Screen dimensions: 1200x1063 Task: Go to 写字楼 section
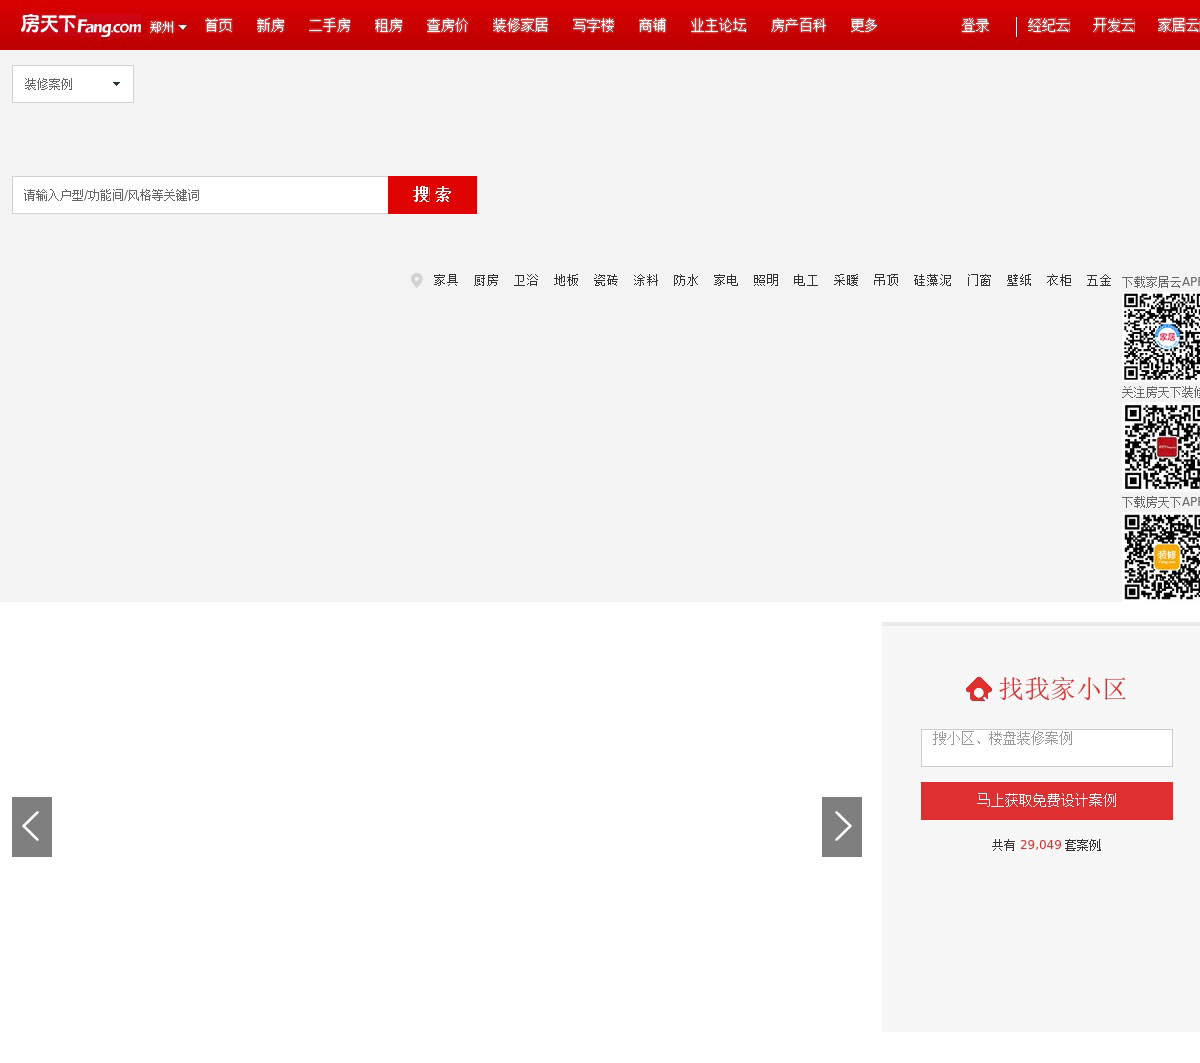[594, 25]
